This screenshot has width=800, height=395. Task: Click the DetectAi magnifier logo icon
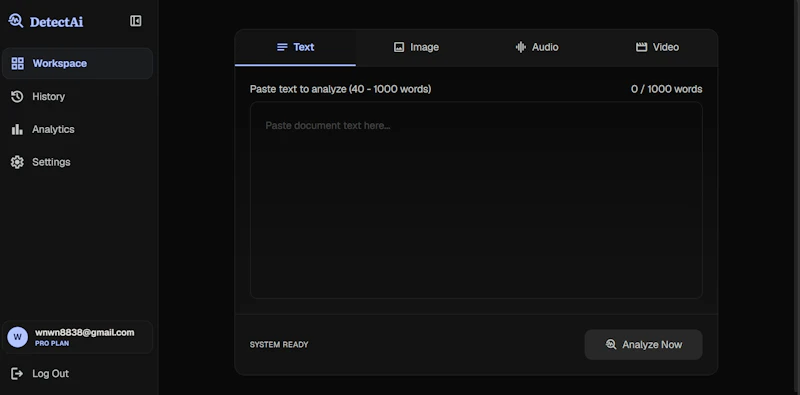click(16, 21)
